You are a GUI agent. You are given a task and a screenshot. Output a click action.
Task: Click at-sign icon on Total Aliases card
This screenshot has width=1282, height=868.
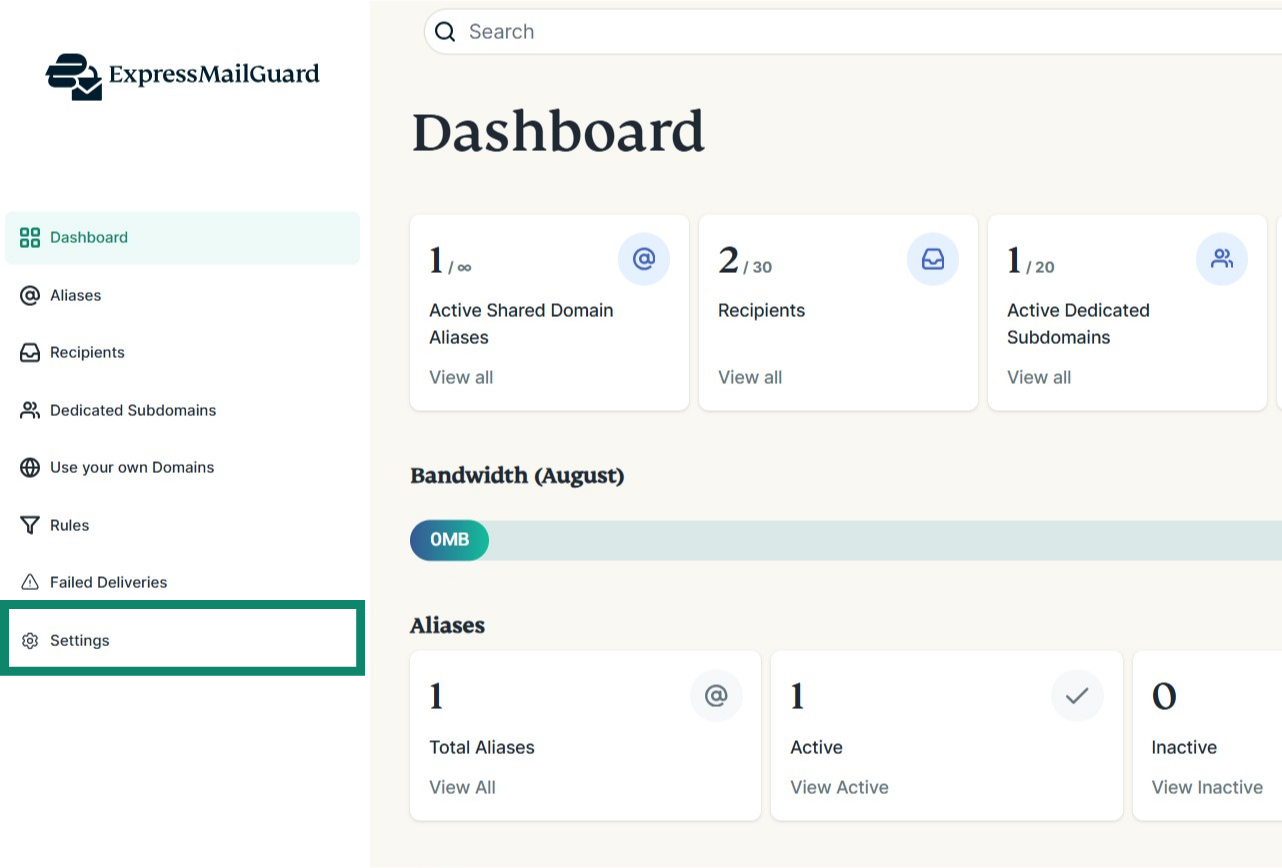tap(716, 695)
